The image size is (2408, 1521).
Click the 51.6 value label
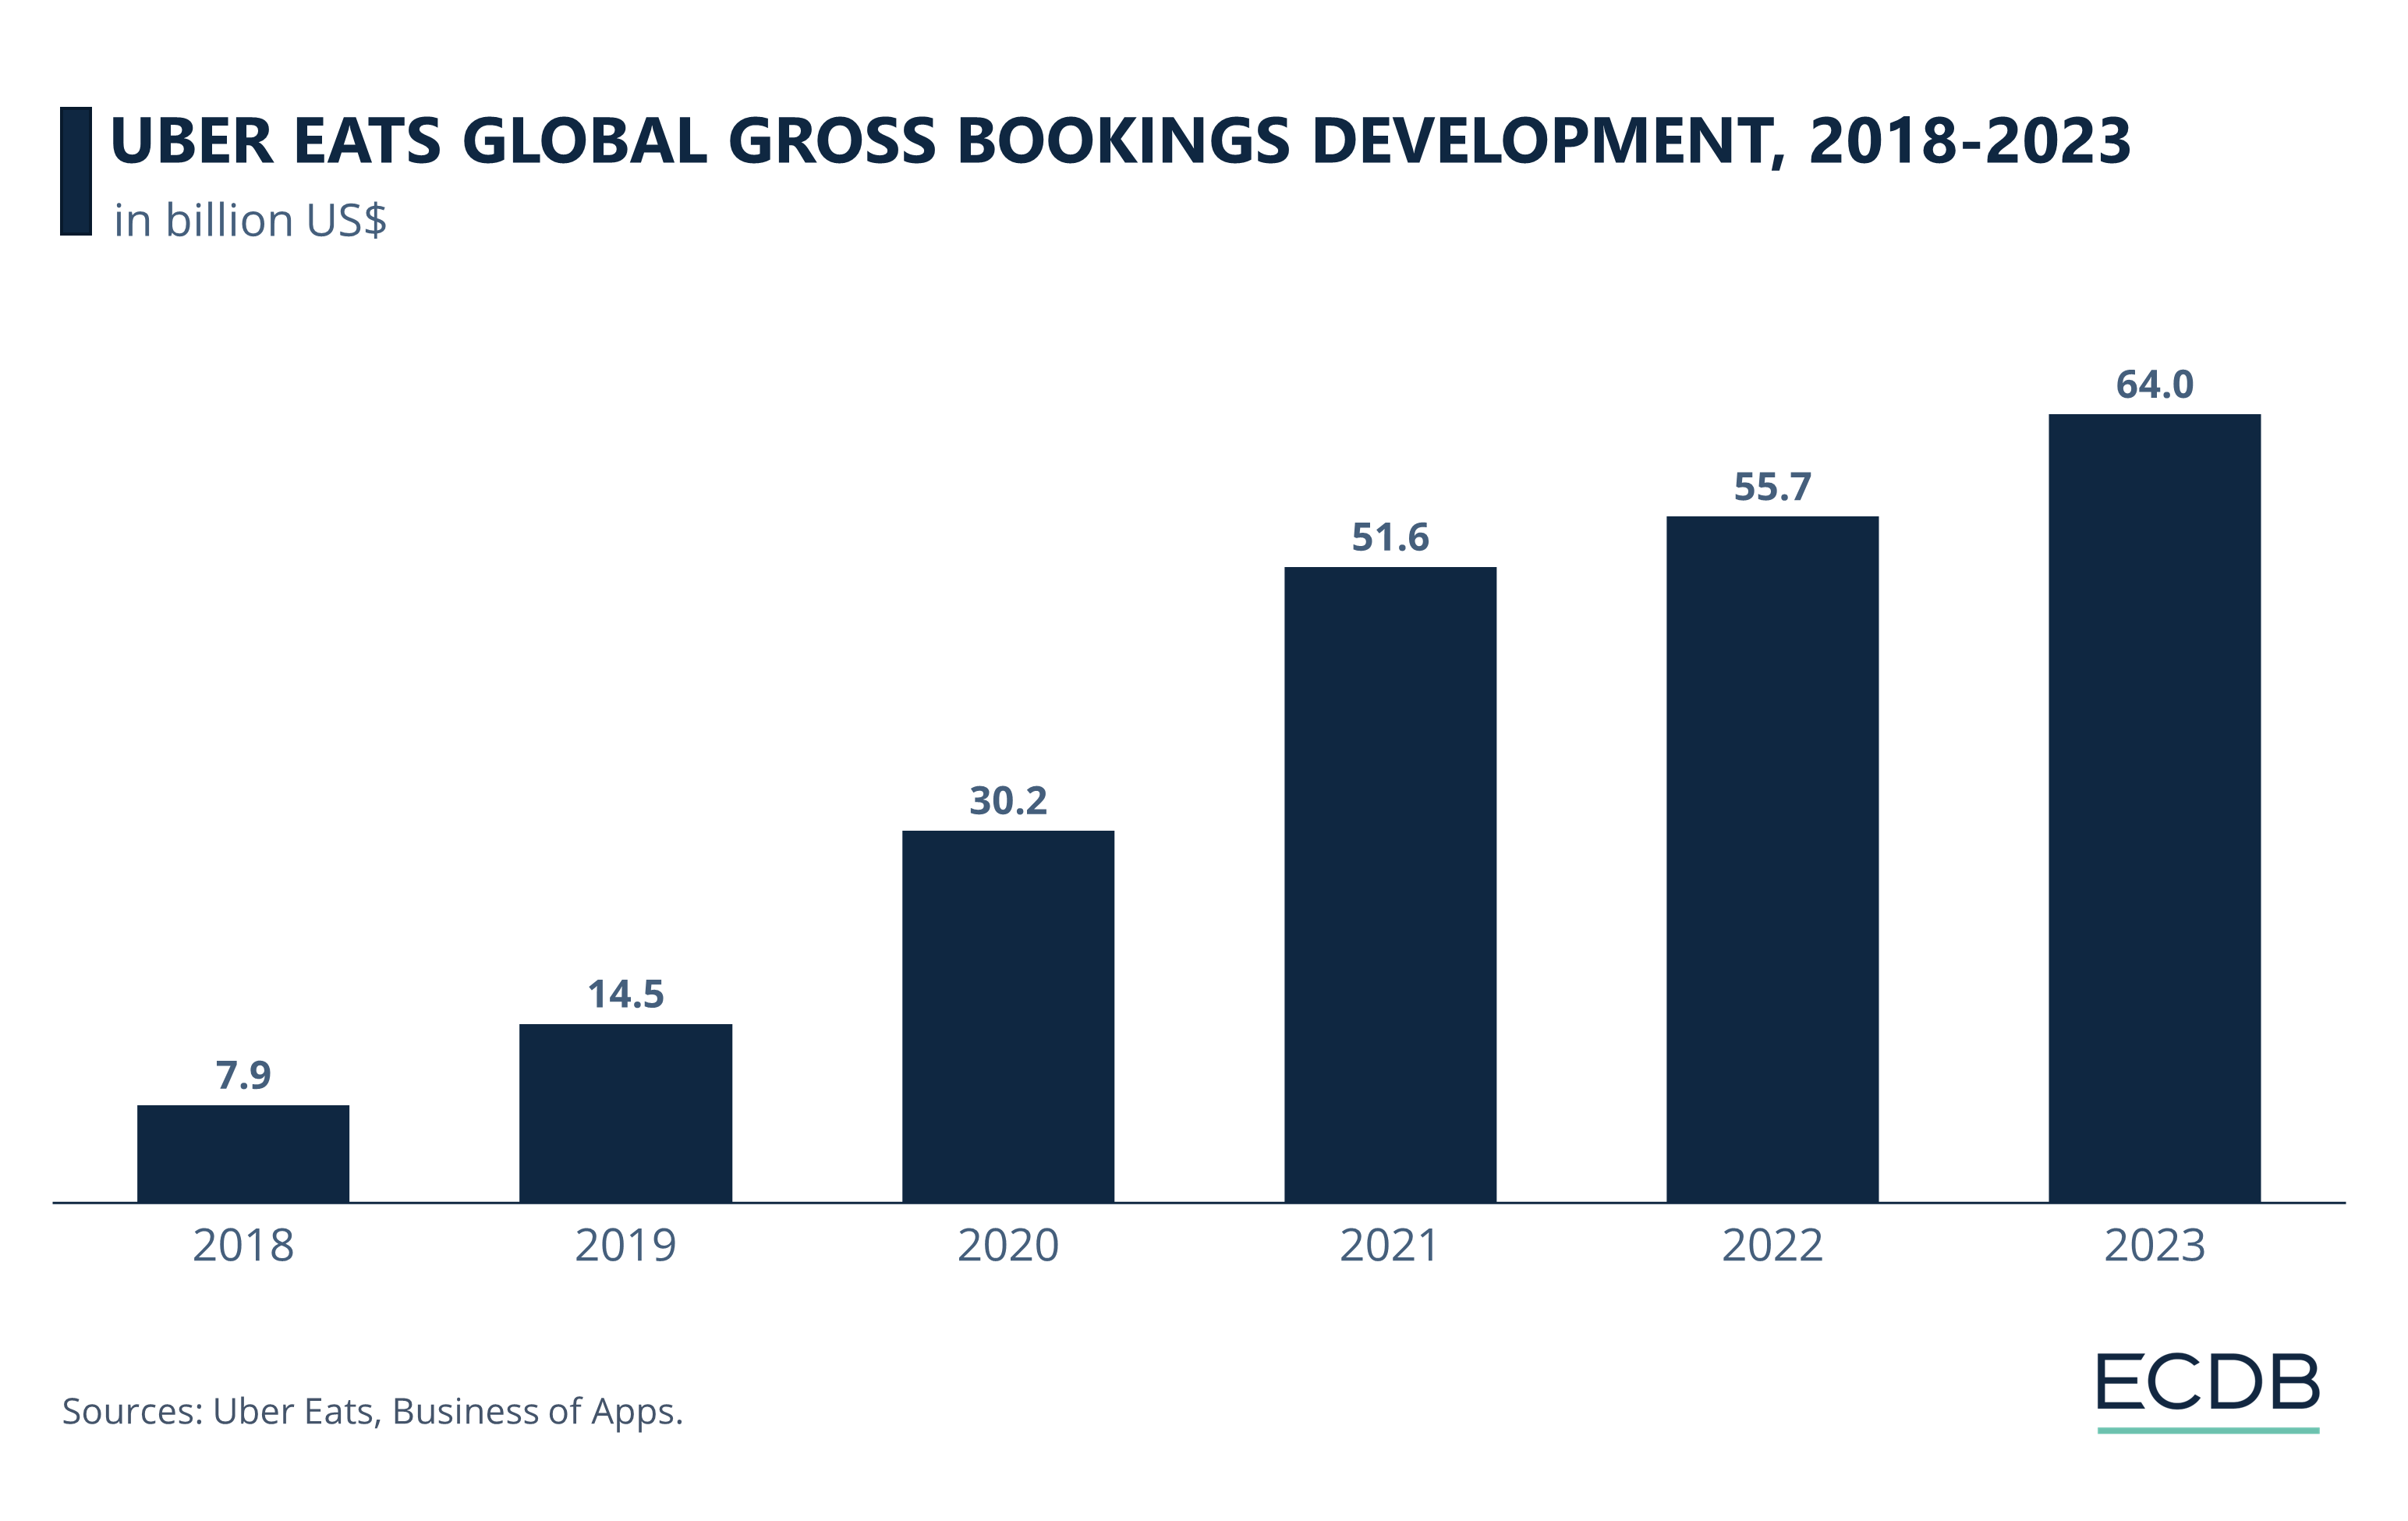pos(1390,538)
